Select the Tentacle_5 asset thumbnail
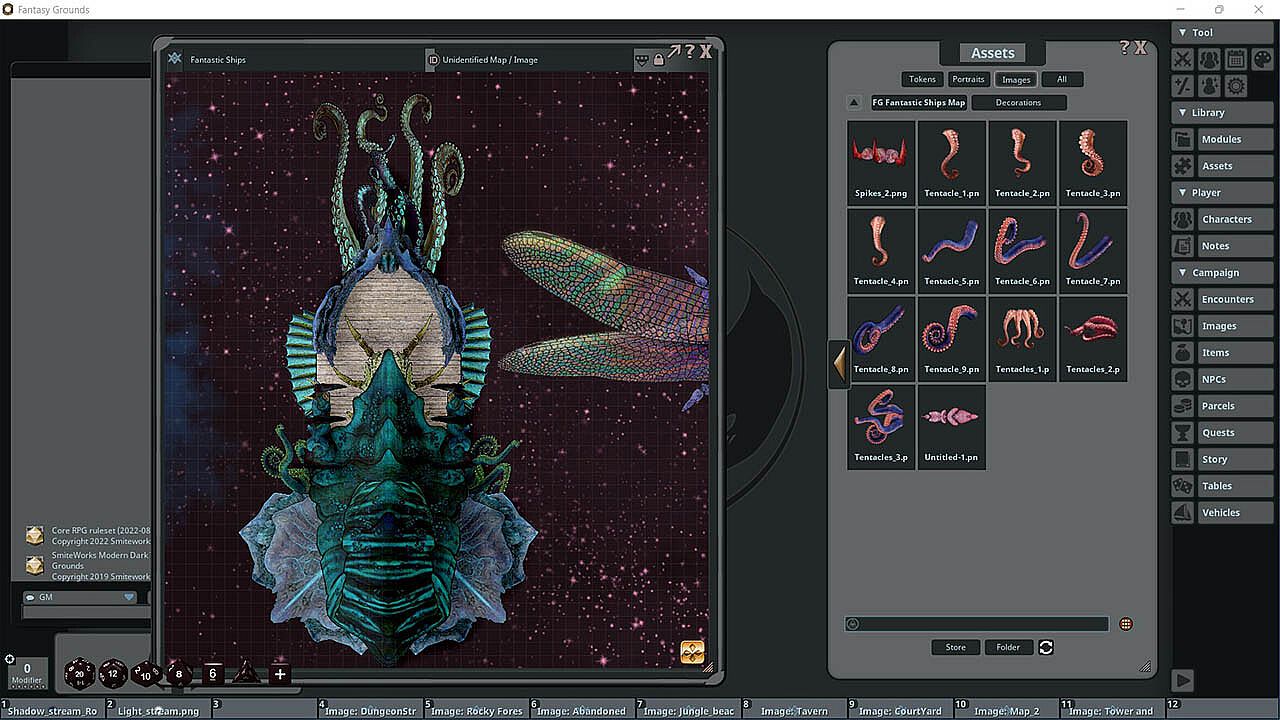 tap(951, 251)
